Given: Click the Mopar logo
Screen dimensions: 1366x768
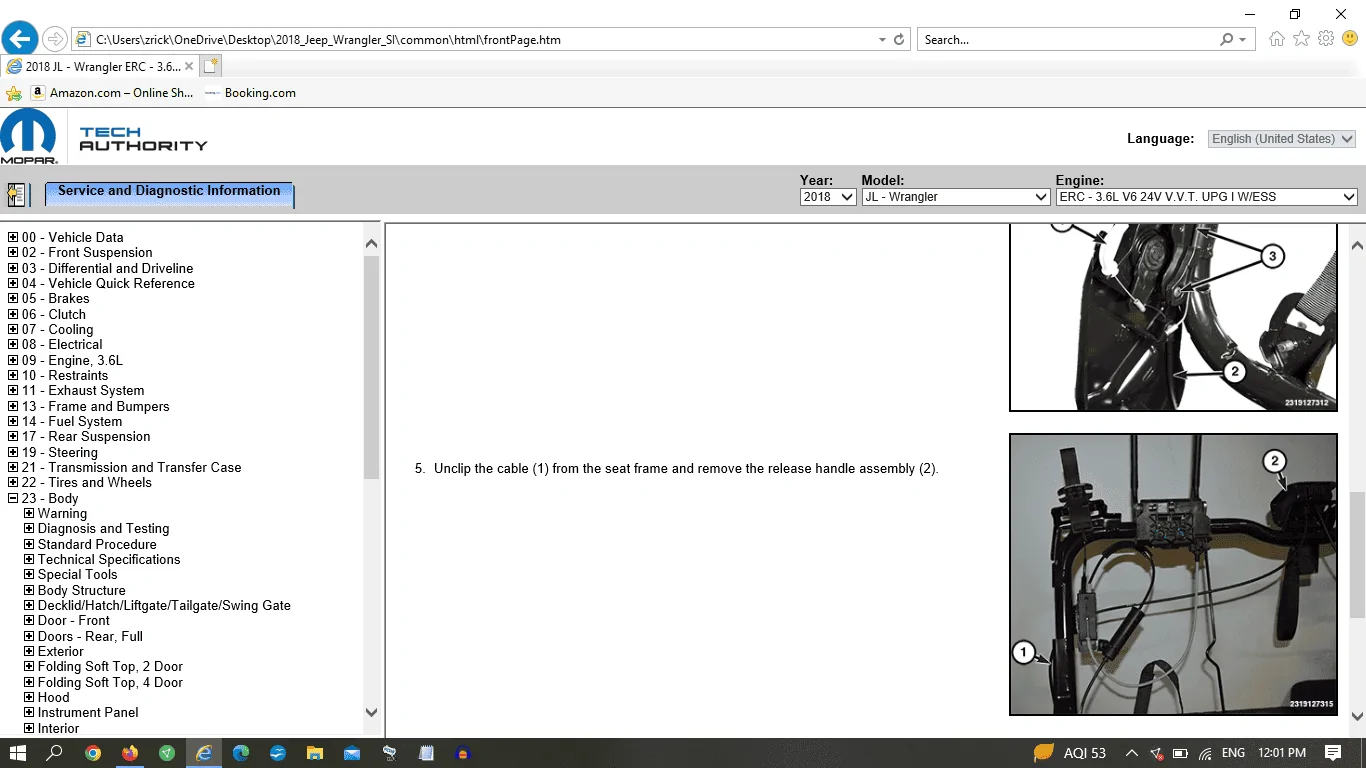Looking at the screenshot, I should tap(29, 136).
